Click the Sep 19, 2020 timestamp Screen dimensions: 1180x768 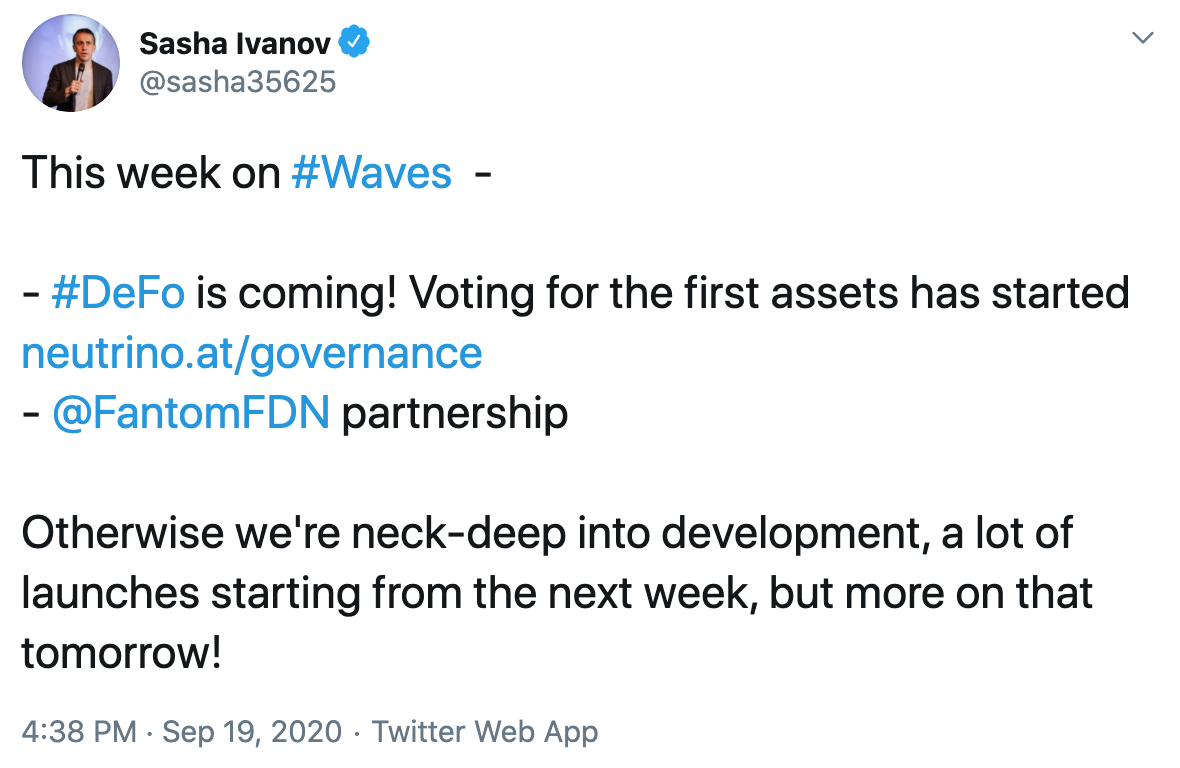[251, 731]
